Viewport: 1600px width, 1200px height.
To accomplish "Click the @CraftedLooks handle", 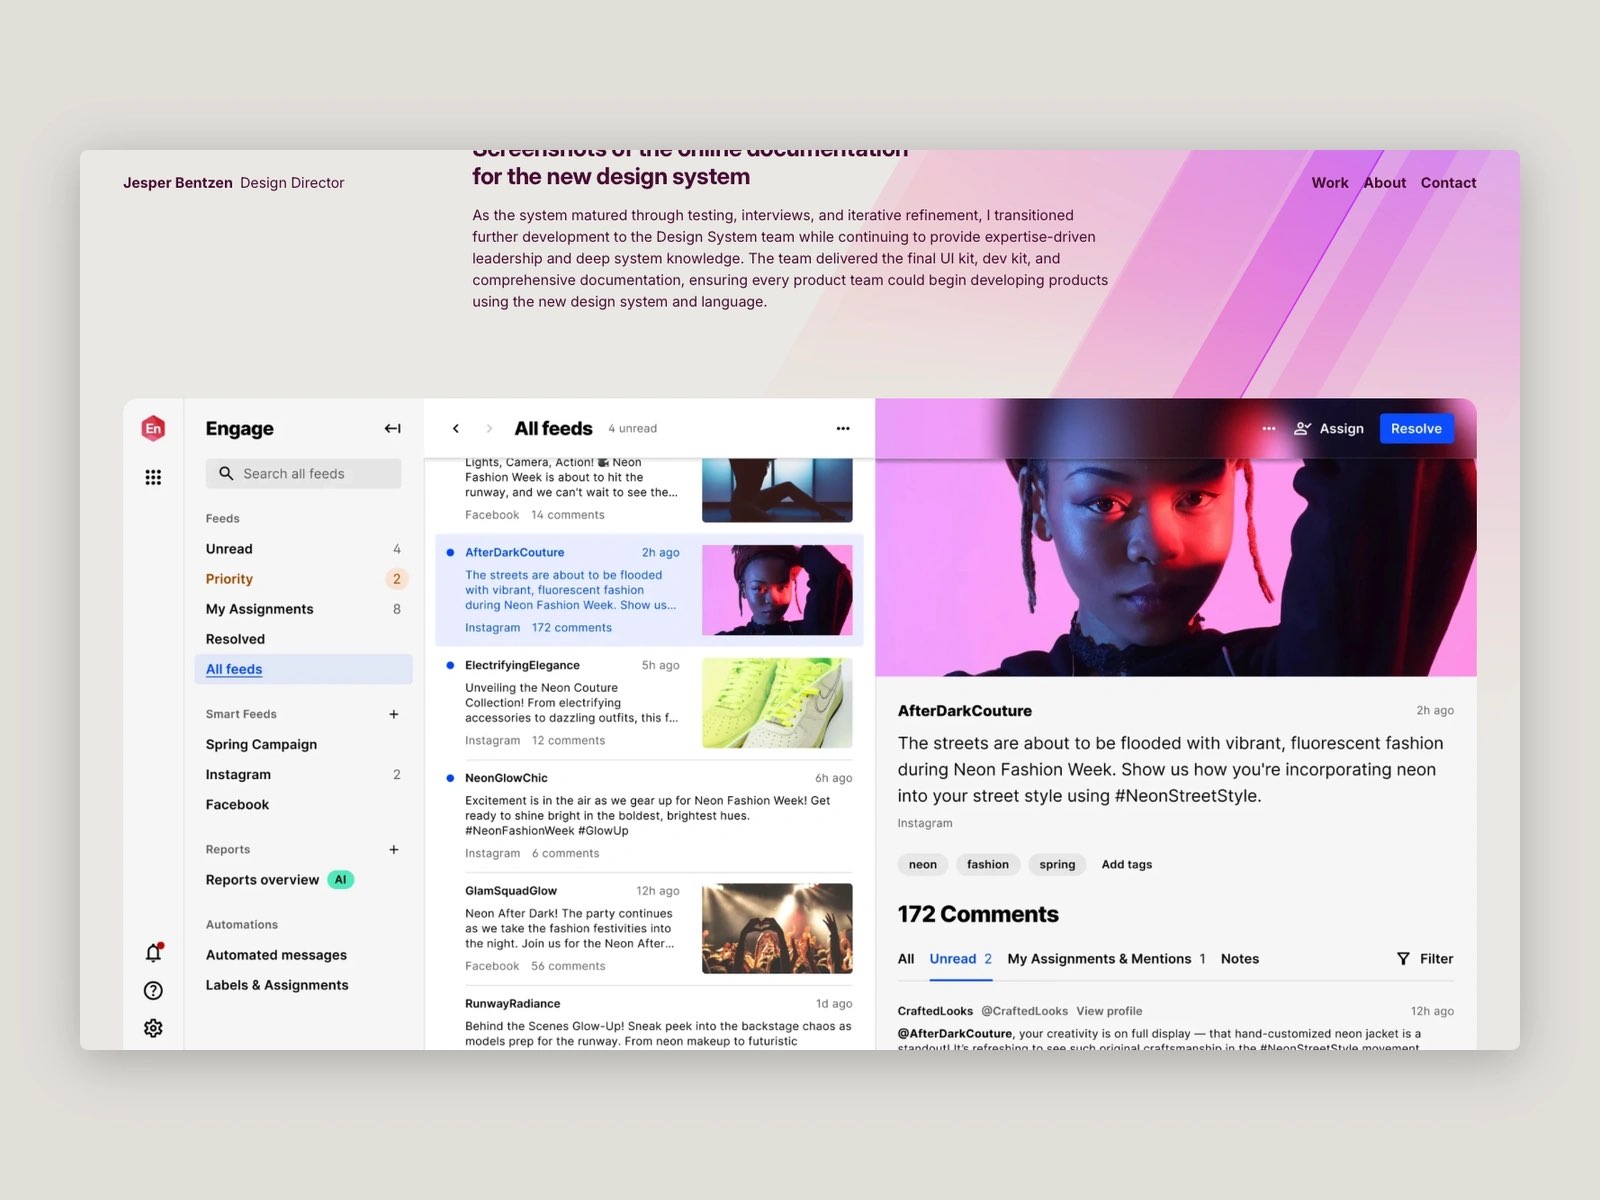I will (1025, 1011).
